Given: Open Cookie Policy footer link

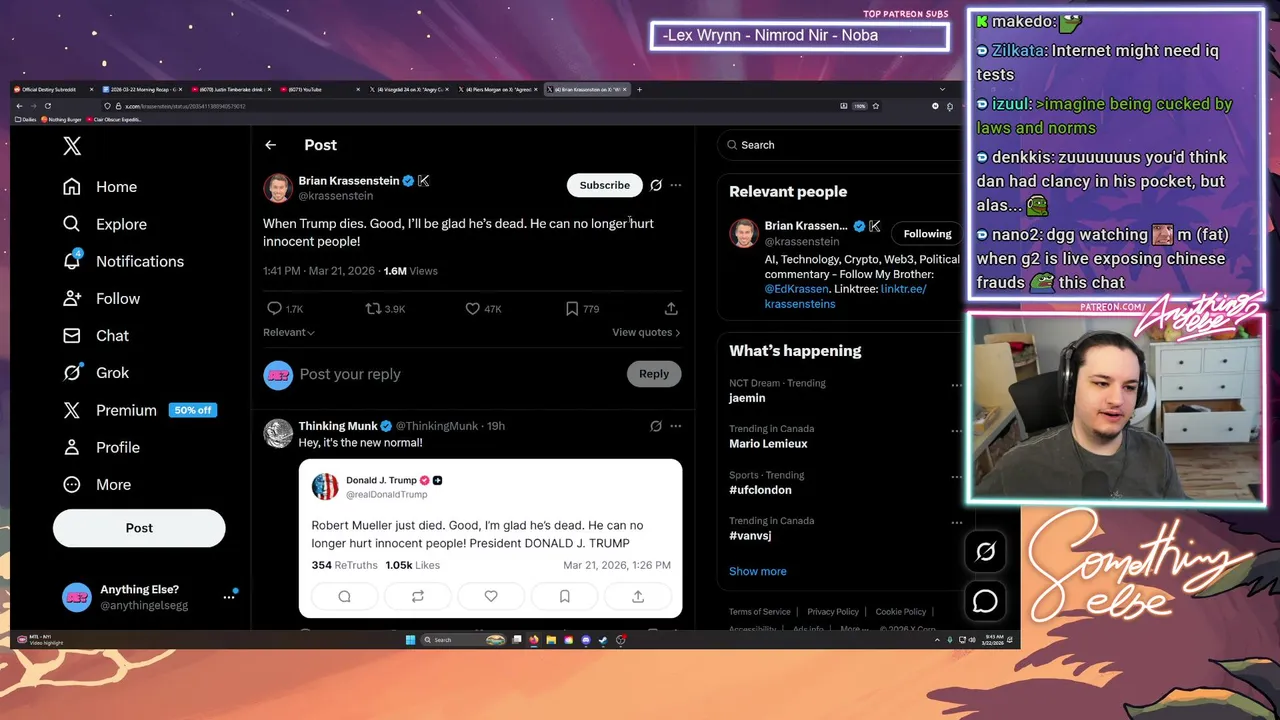Looking at the screenshot, I should tap(901, 612).
